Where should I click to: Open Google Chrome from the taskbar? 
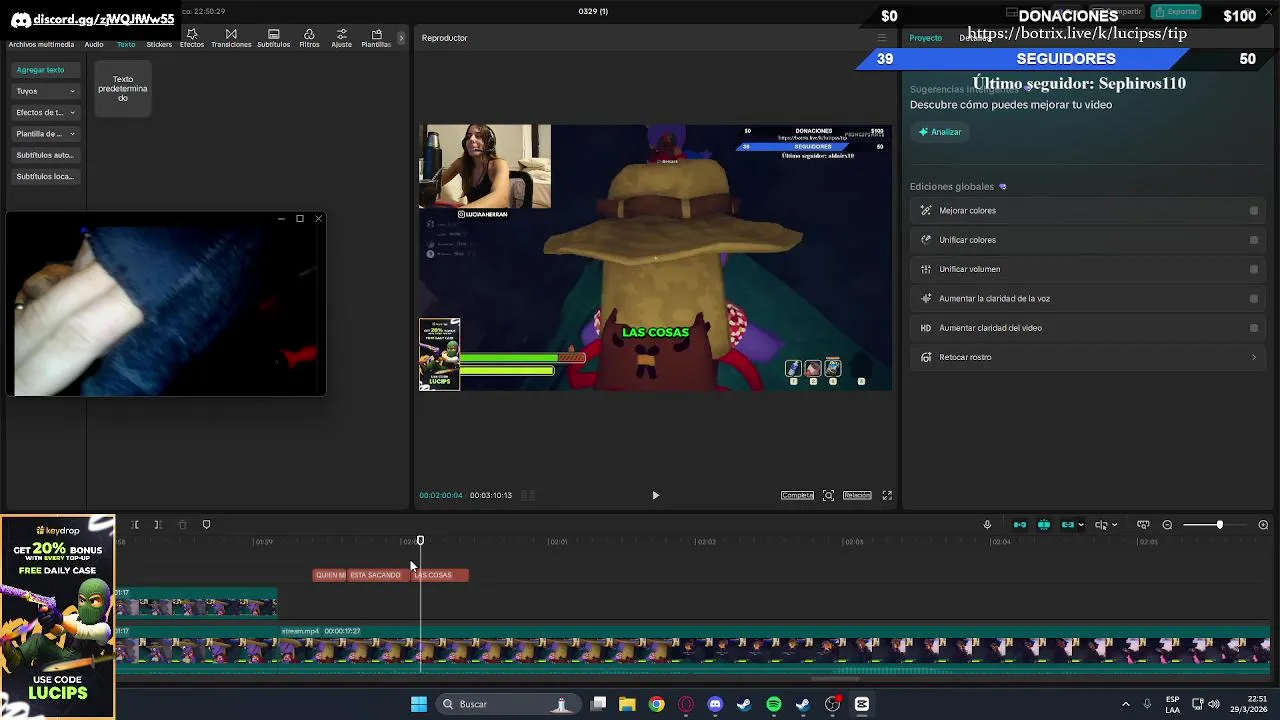tap(656, 704)
